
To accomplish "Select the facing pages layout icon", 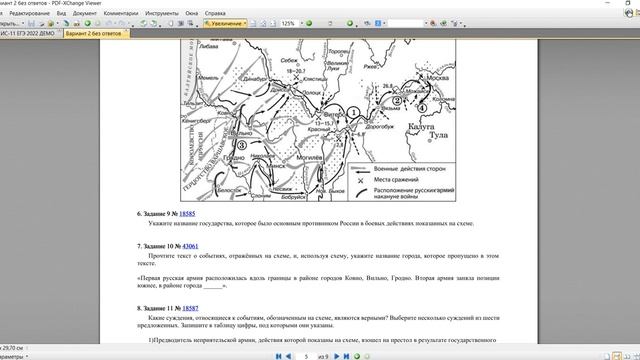I will click(x=627, y=357).
